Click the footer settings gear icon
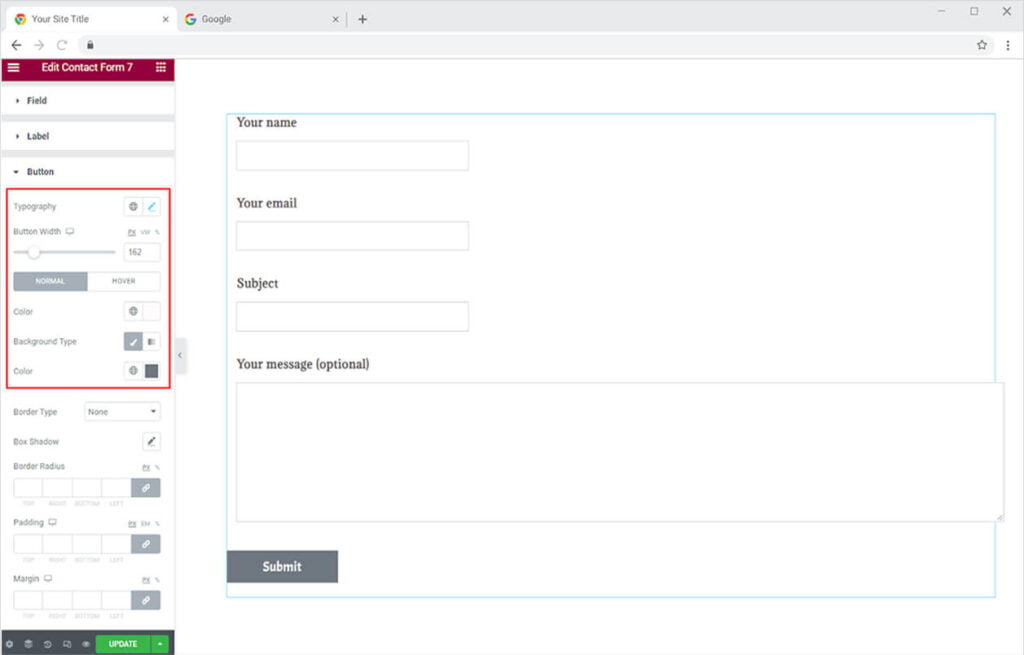The height and width of the screenshot is (655, 1024). (x=10, y=644)
